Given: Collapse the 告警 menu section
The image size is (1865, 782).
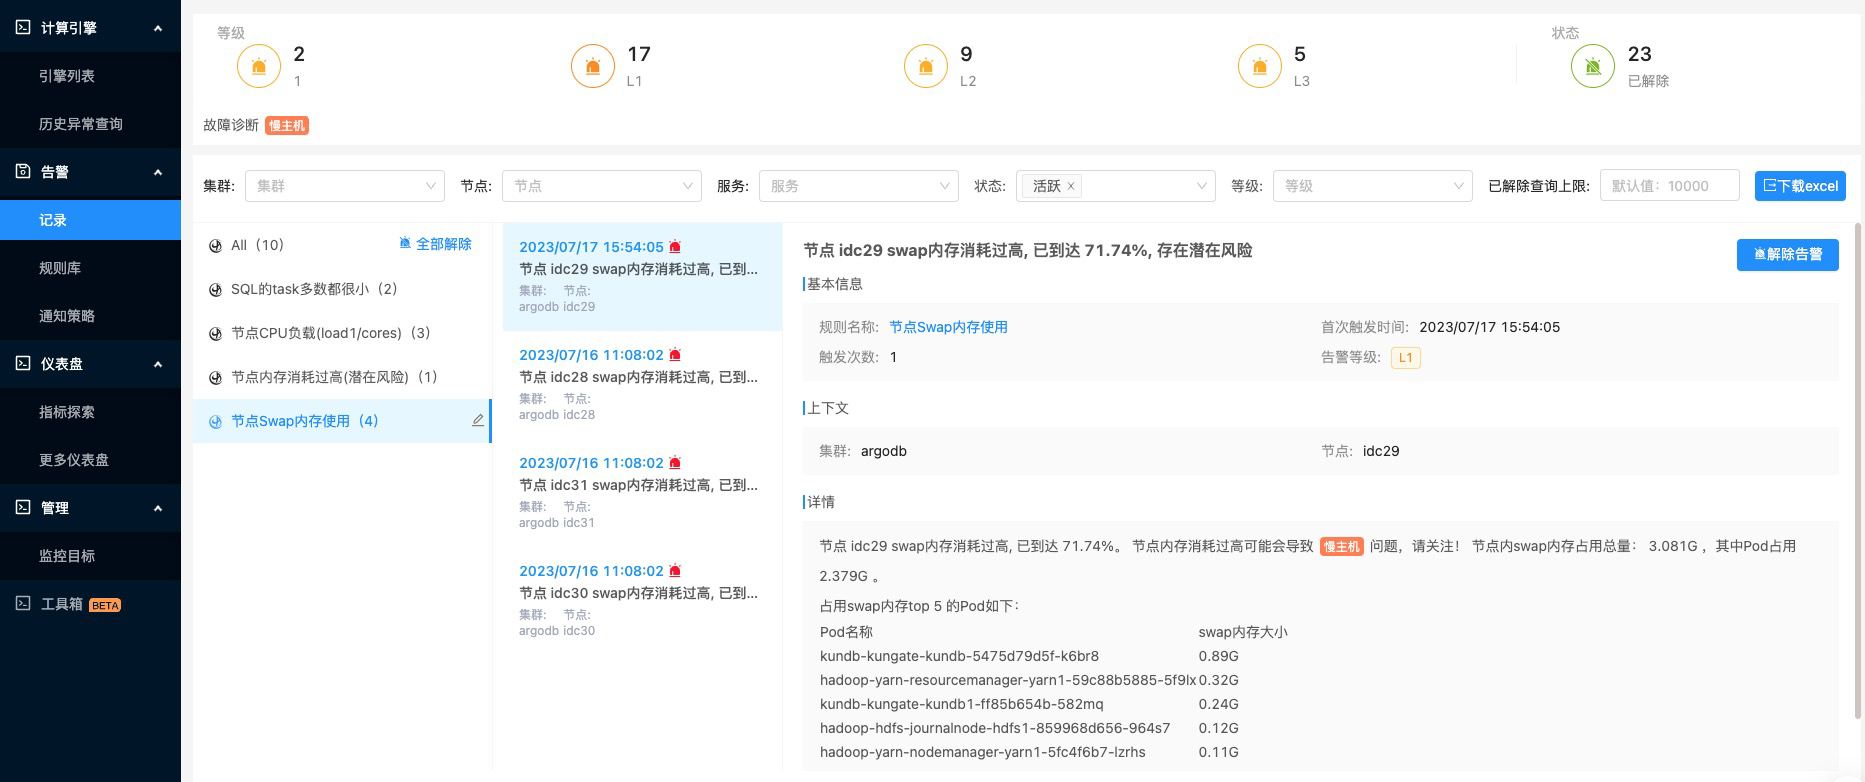Looking at the screenshot, I should (157, 172).
